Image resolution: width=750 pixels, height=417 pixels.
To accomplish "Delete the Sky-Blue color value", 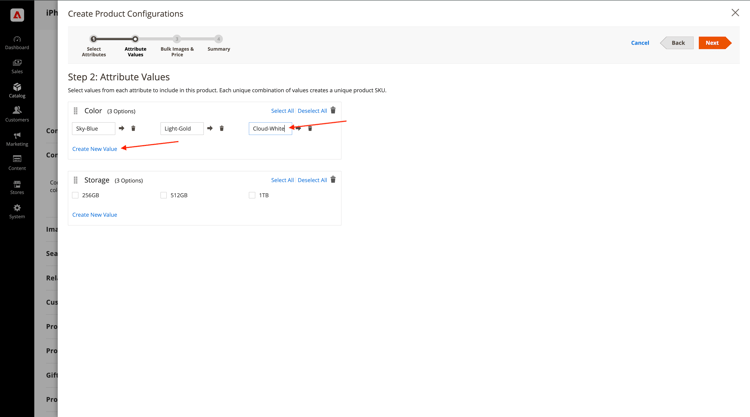I will coord(133,128).
